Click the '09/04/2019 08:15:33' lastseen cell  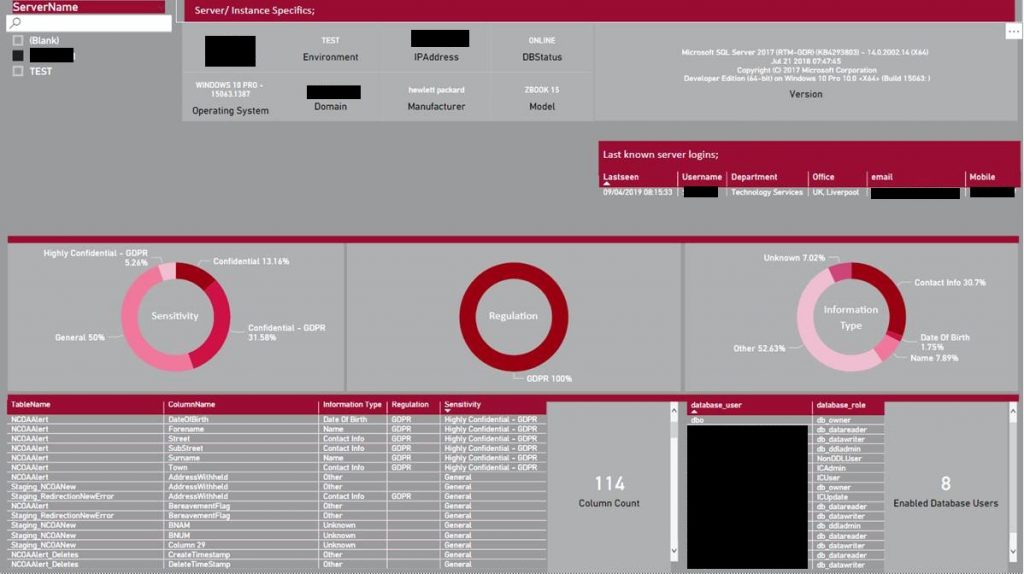click(x=637, y=193)
